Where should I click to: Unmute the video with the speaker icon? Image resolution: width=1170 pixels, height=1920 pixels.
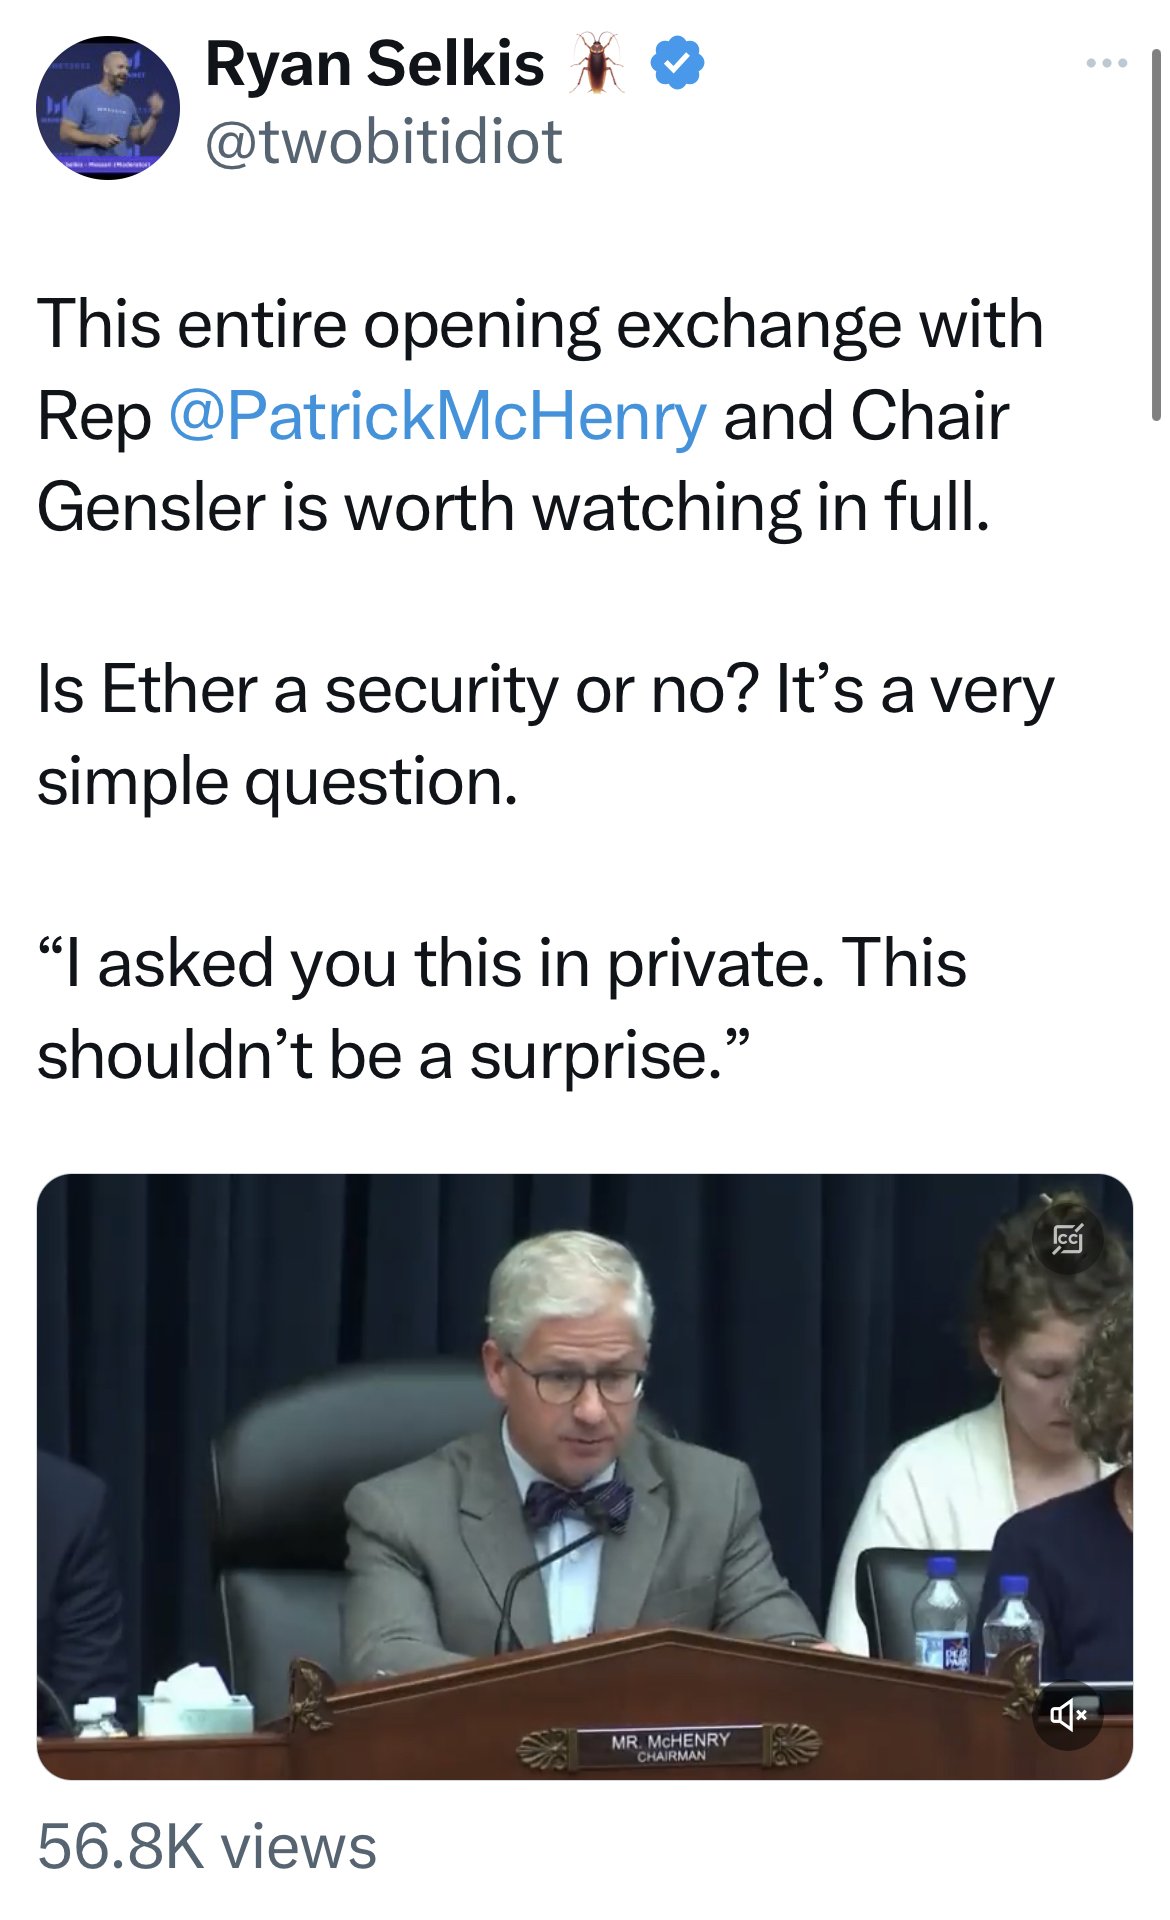click(1067, 1715)
